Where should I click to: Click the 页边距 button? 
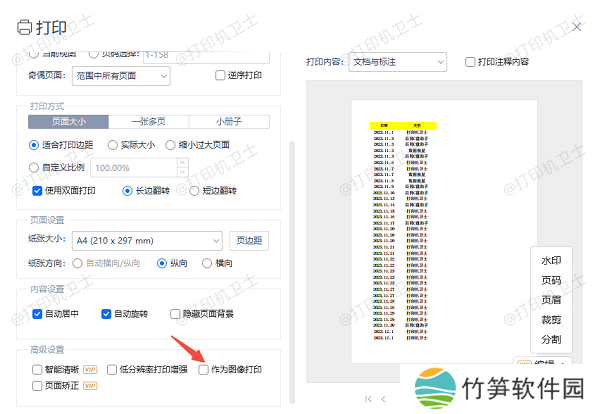249,240
